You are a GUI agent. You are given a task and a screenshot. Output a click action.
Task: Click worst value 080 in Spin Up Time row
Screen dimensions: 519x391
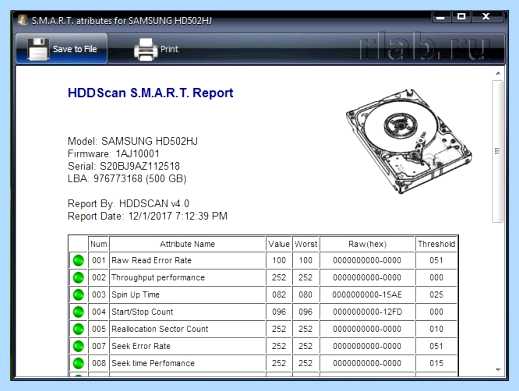click(x=305, y=295)
